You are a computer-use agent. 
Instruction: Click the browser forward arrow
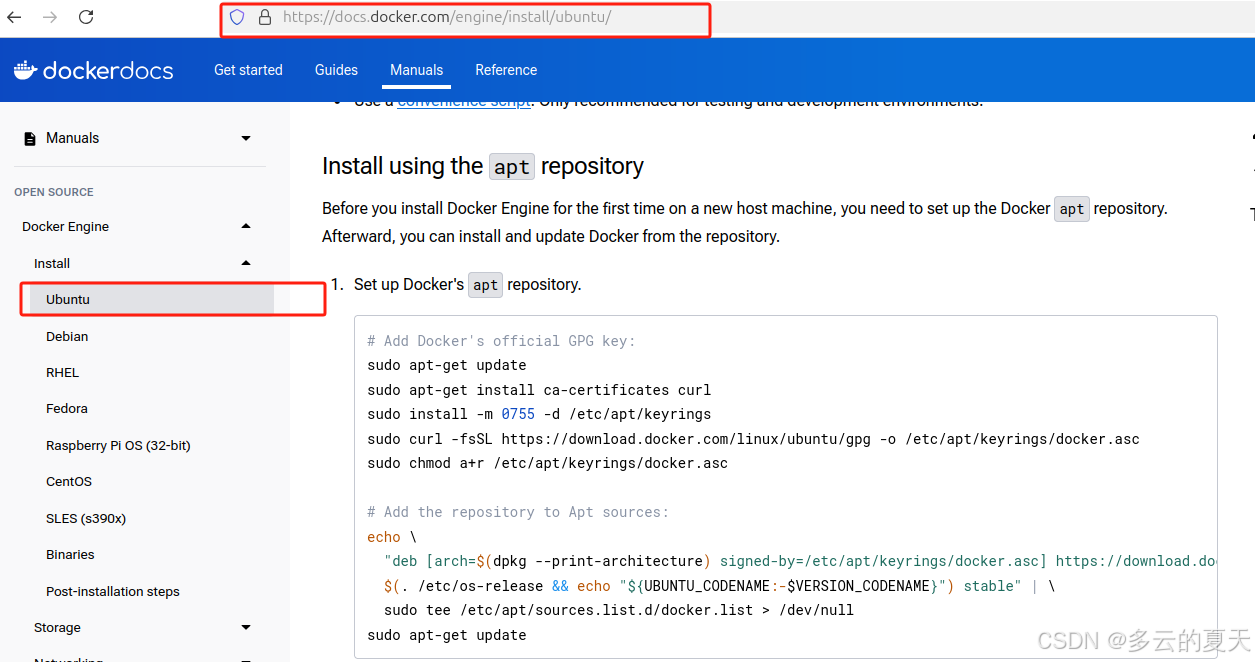(50, 17)
